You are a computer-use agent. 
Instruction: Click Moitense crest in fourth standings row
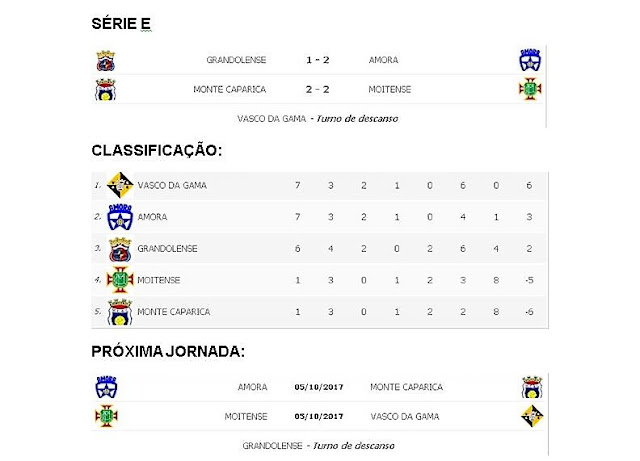(x=120, y=280)
